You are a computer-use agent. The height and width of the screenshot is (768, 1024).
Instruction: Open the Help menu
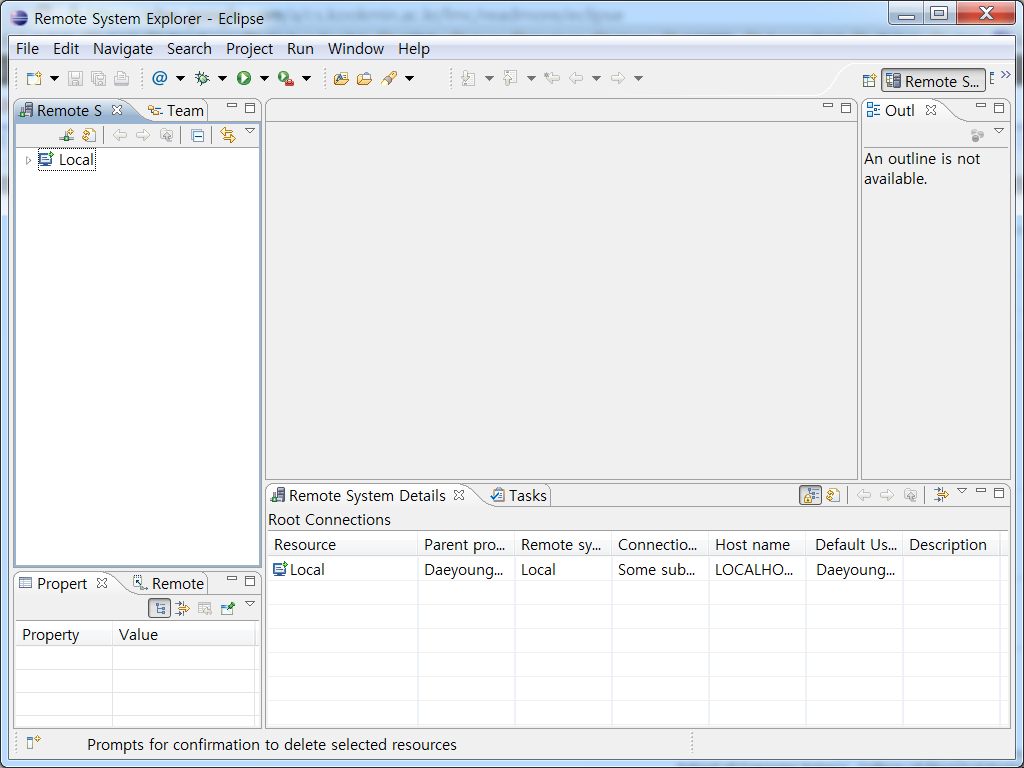coord(414,49)
